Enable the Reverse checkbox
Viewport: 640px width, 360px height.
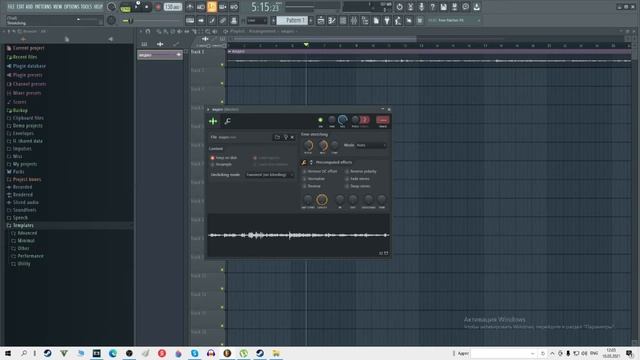(x=304, y=186)
